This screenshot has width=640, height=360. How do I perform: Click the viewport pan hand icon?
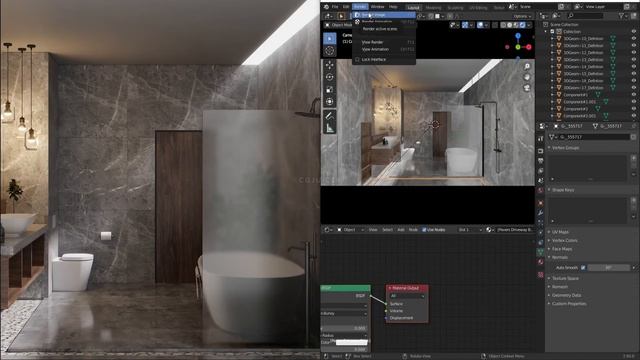point(527,77)
